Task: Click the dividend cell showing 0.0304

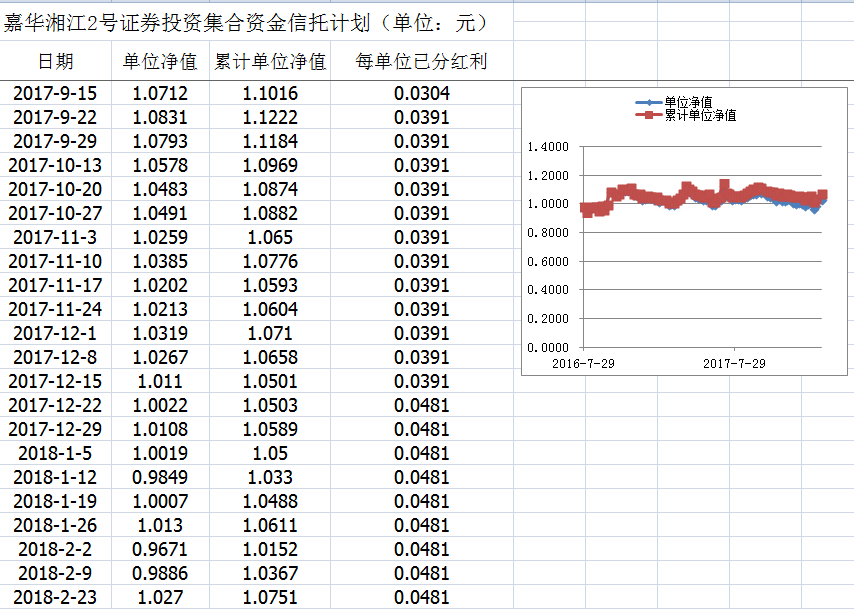Action: [x=421, y=94]
